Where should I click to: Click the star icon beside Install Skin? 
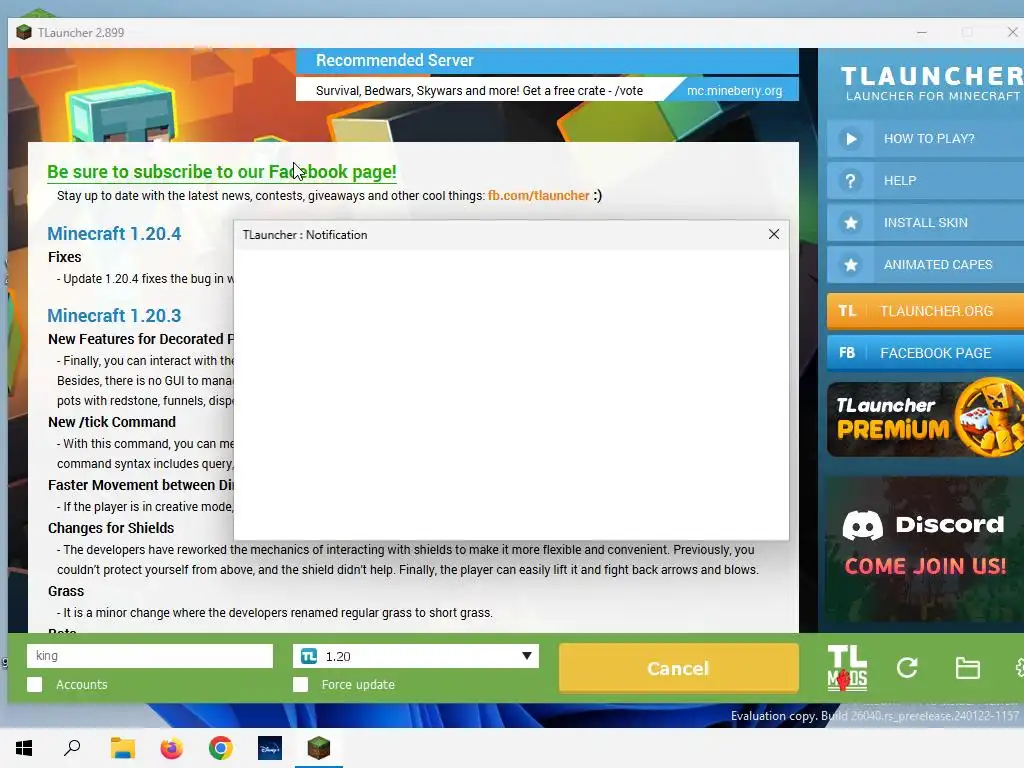851,223
